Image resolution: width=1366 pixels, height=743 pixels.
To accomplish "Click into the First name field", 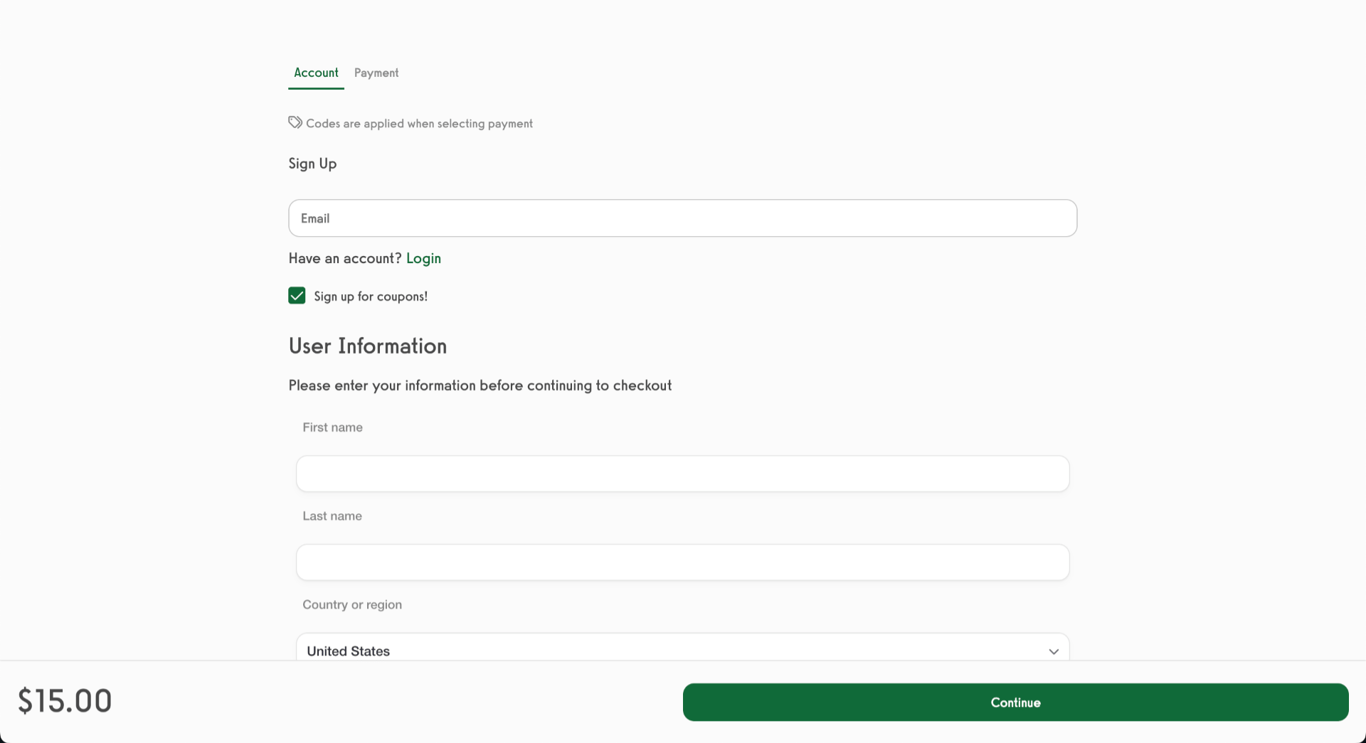I will [682, 474].
